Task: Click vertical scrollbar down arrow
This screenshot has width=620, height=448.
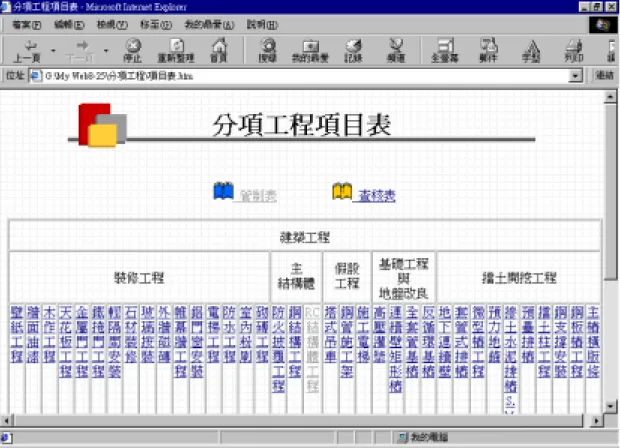Action: [x=610, y=406]
